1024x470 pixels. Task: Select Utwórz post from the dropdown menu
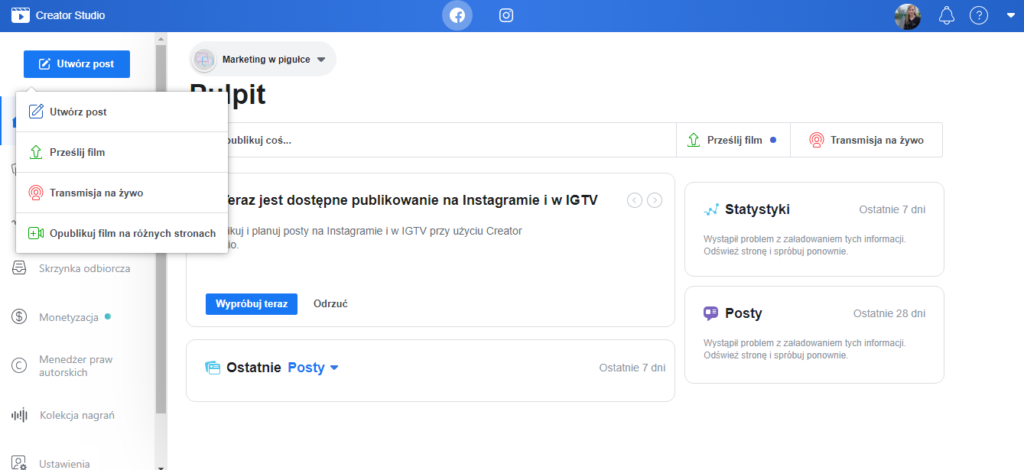point(121,112)
